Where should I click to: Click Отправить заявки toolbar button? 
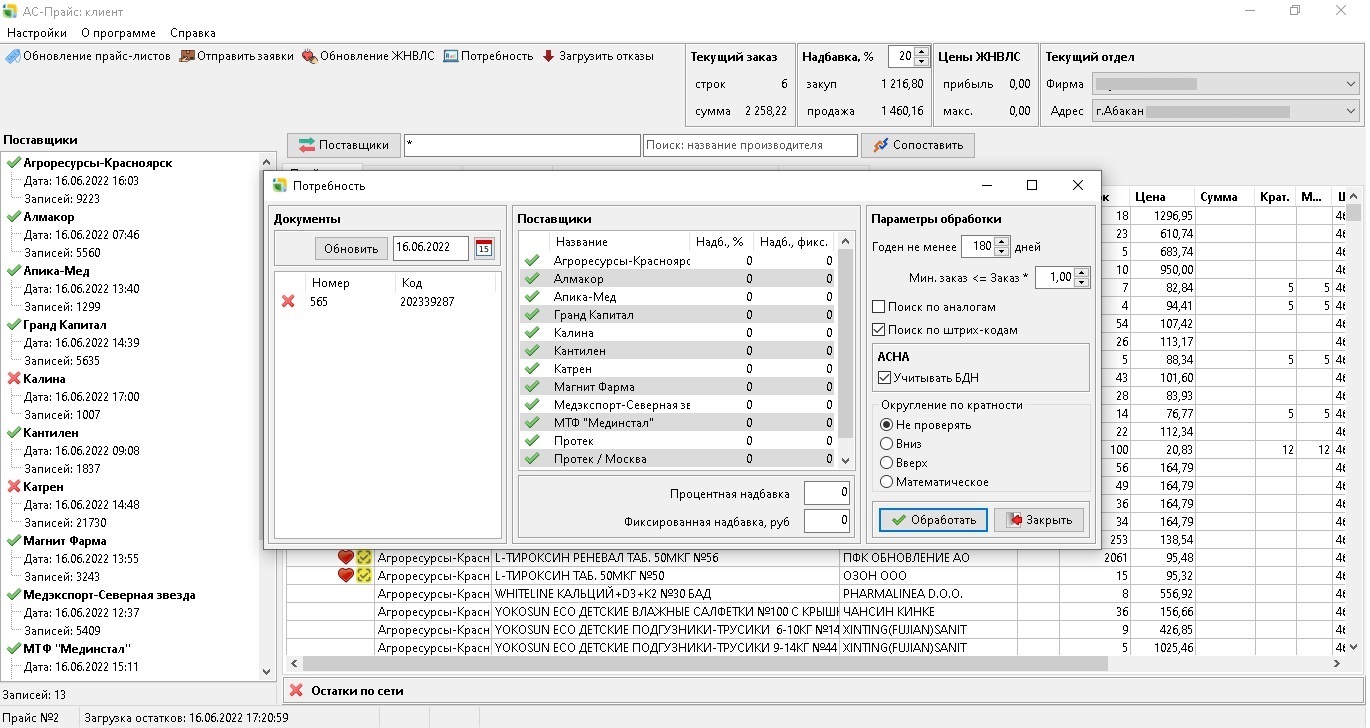click(236, 56)
